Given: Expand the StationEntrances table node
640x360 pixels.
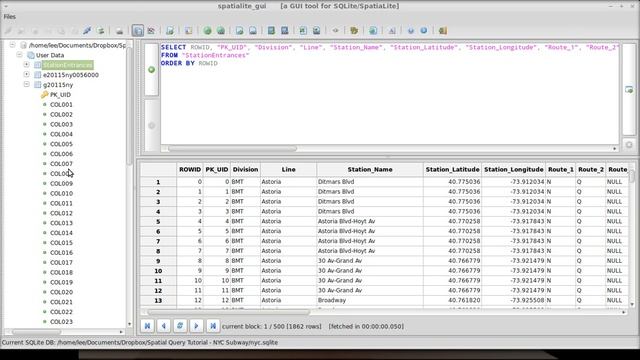Looking at the screenshot, I should [27, 64].
